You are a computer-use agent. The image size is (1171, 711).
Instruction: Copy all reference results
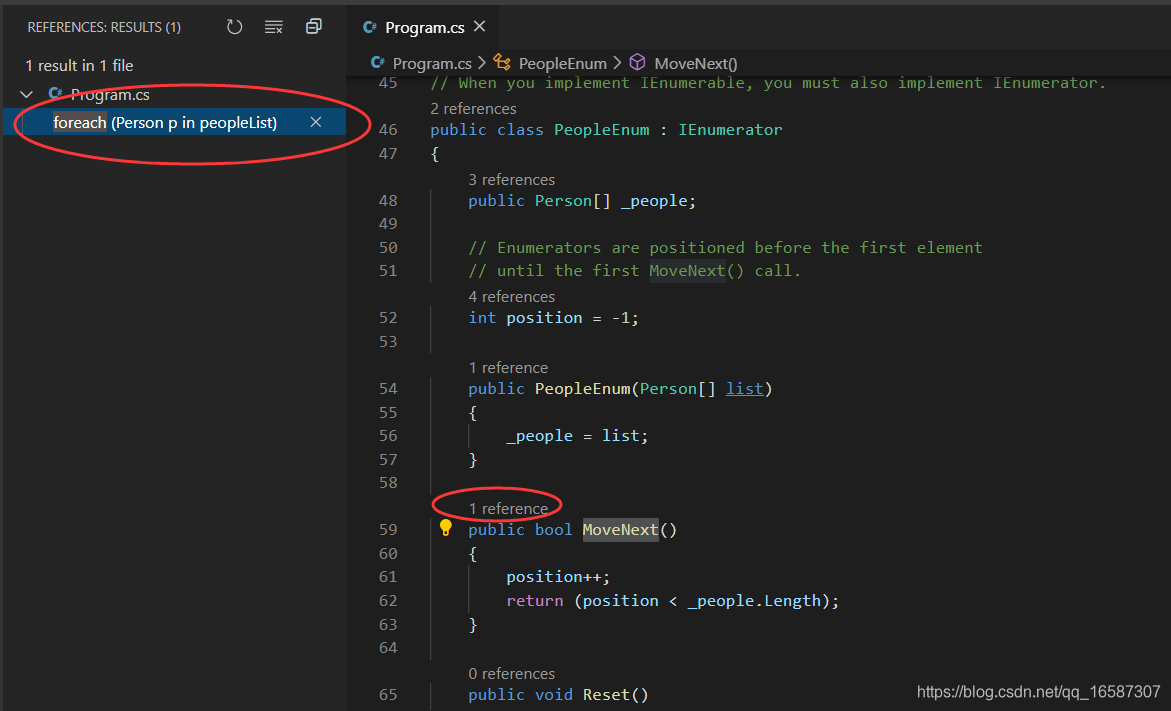click(x=313, y=25)
